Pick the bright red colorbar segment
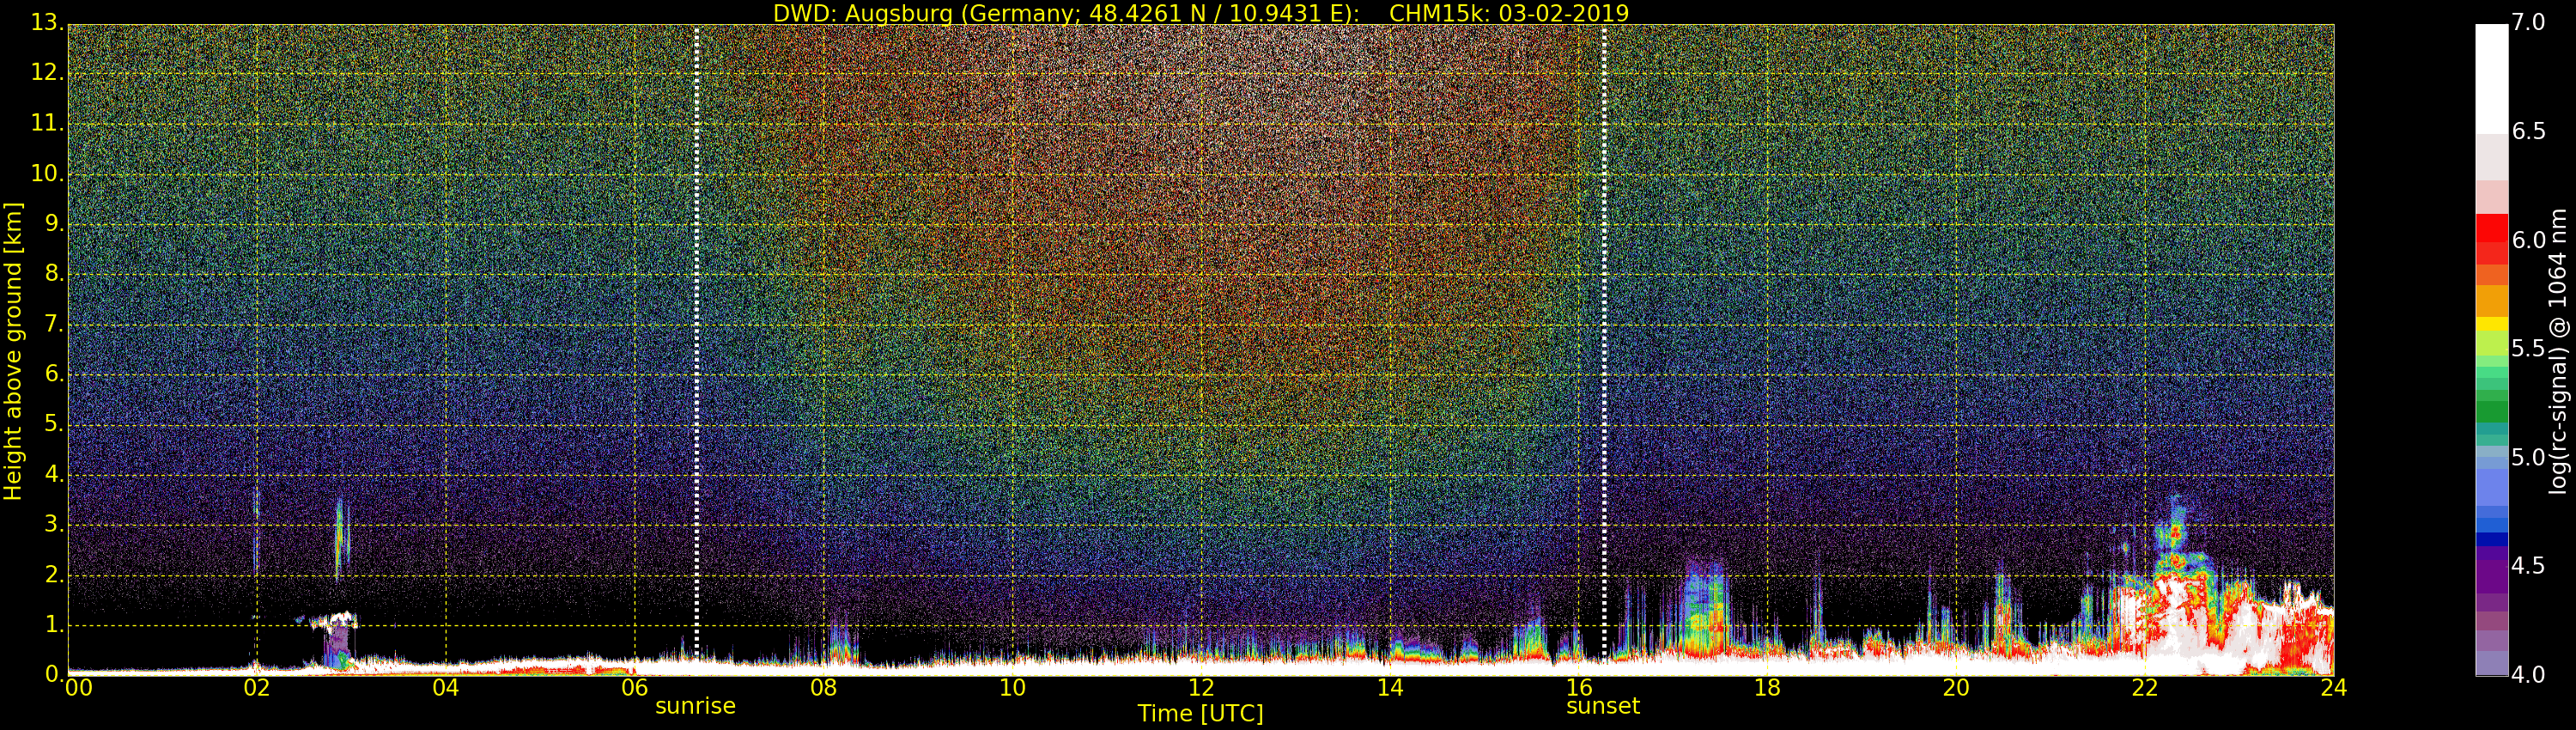2576x730 pixels. [2492, 228]
